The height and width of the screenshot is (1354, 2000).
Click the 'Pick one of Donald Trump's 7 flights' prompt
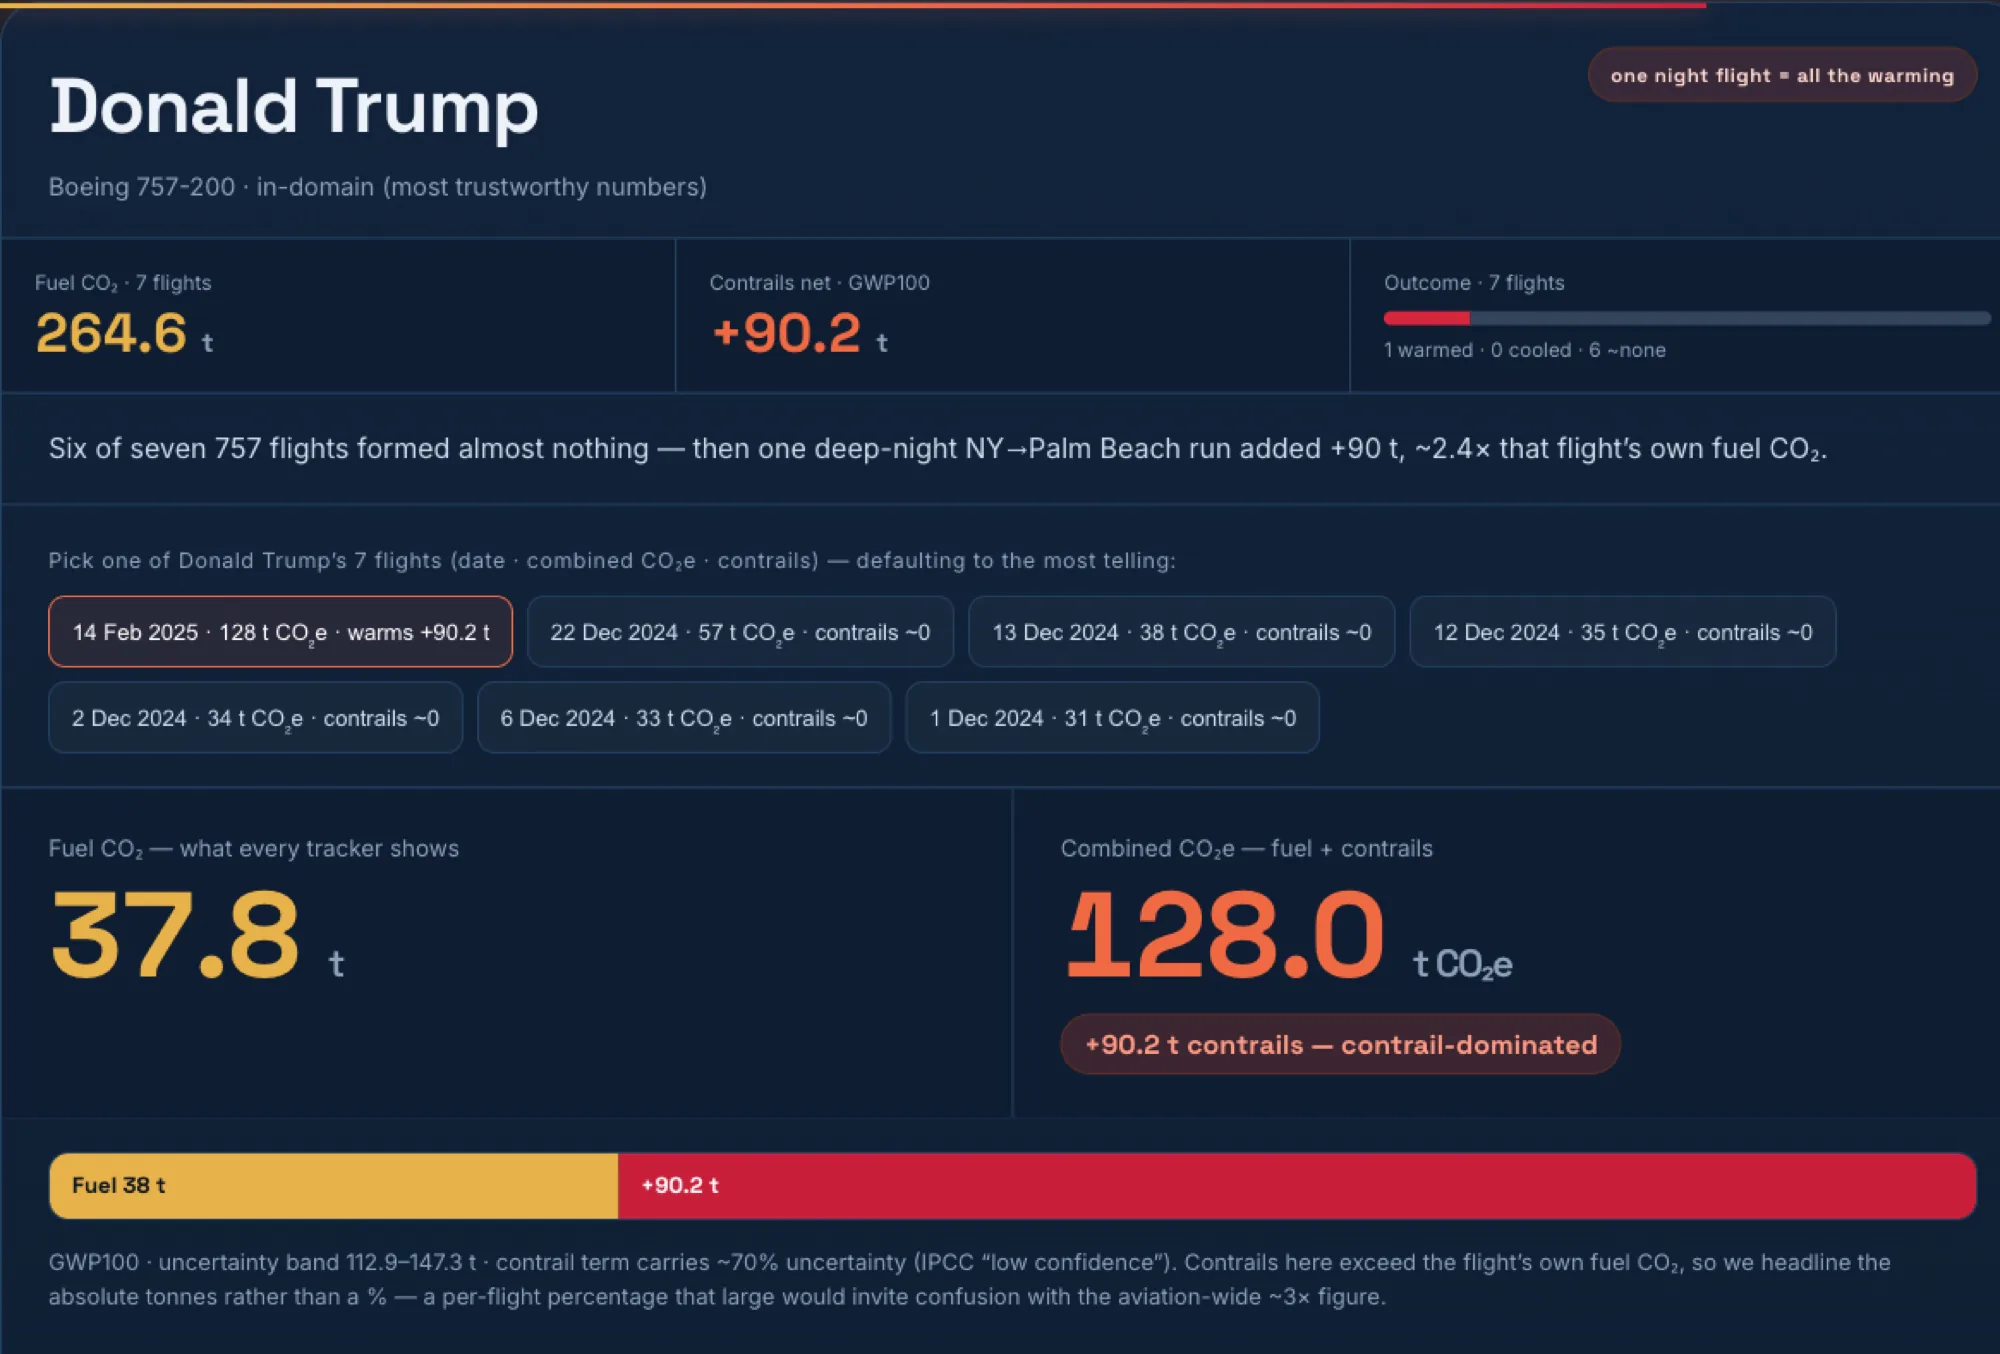[612, 560]
